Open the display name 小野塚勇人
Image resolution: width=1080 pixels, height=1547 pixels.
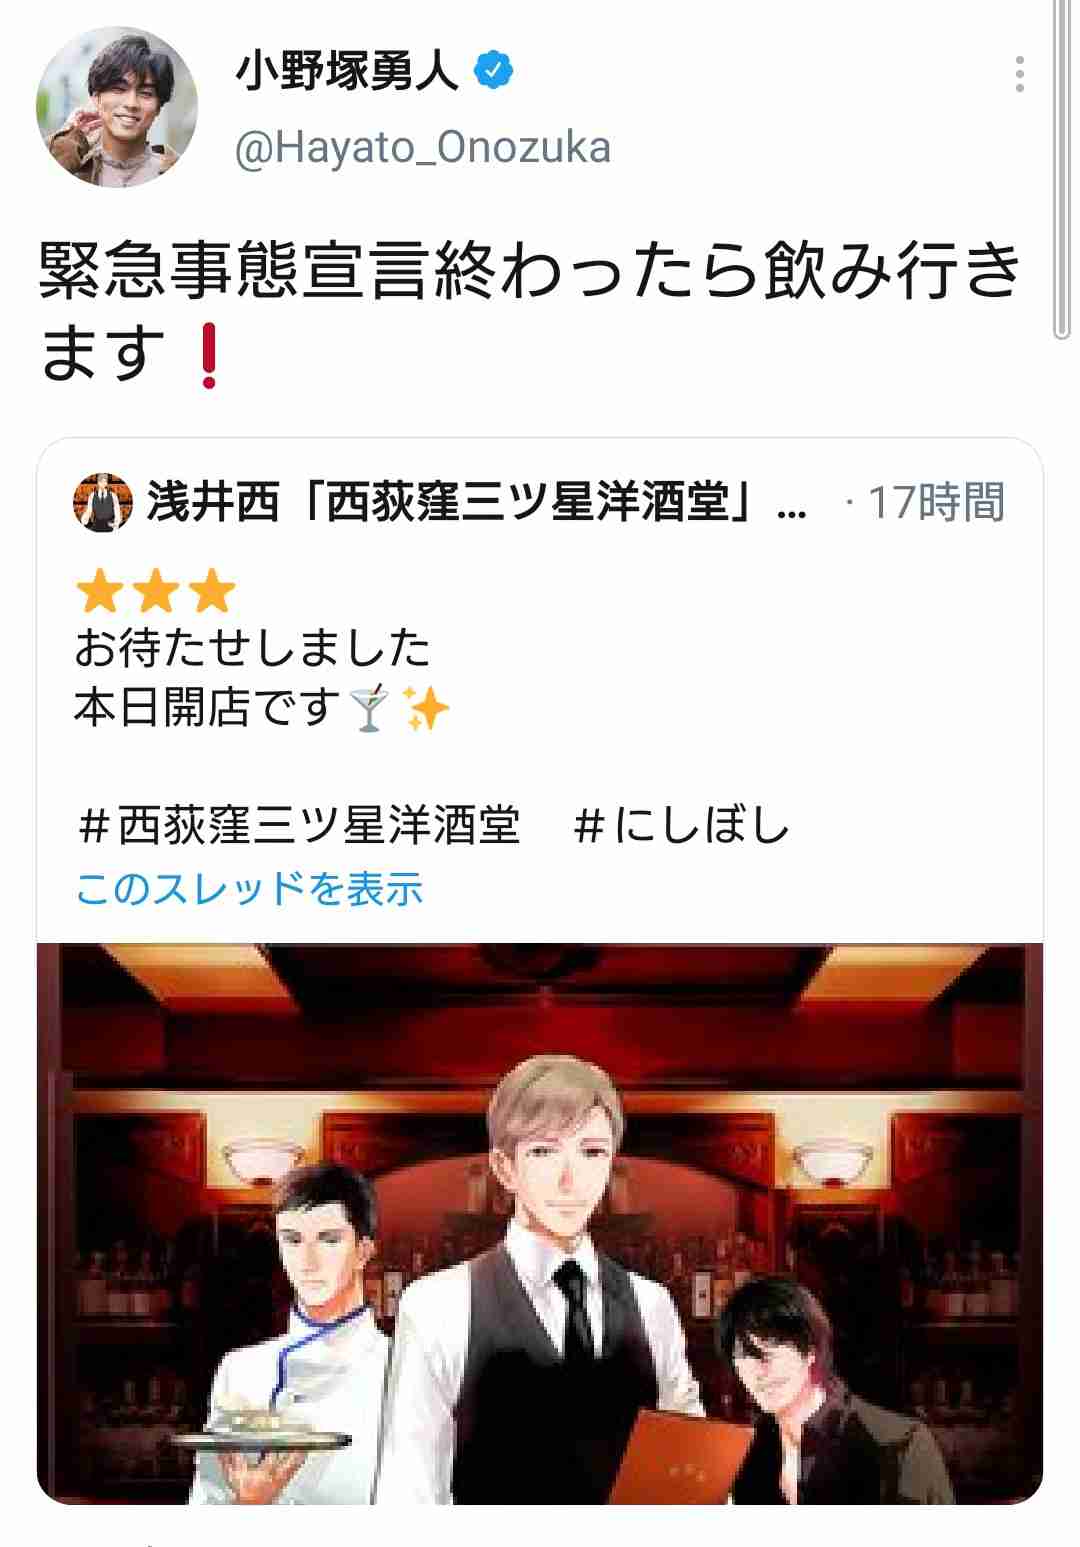[347, 71]
